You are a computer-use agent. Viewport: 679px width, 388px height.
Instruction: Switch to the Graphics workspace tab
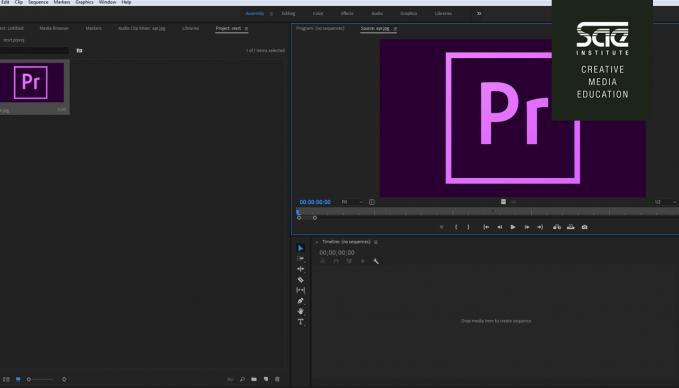pyautogui.click(x=408, y=13)
